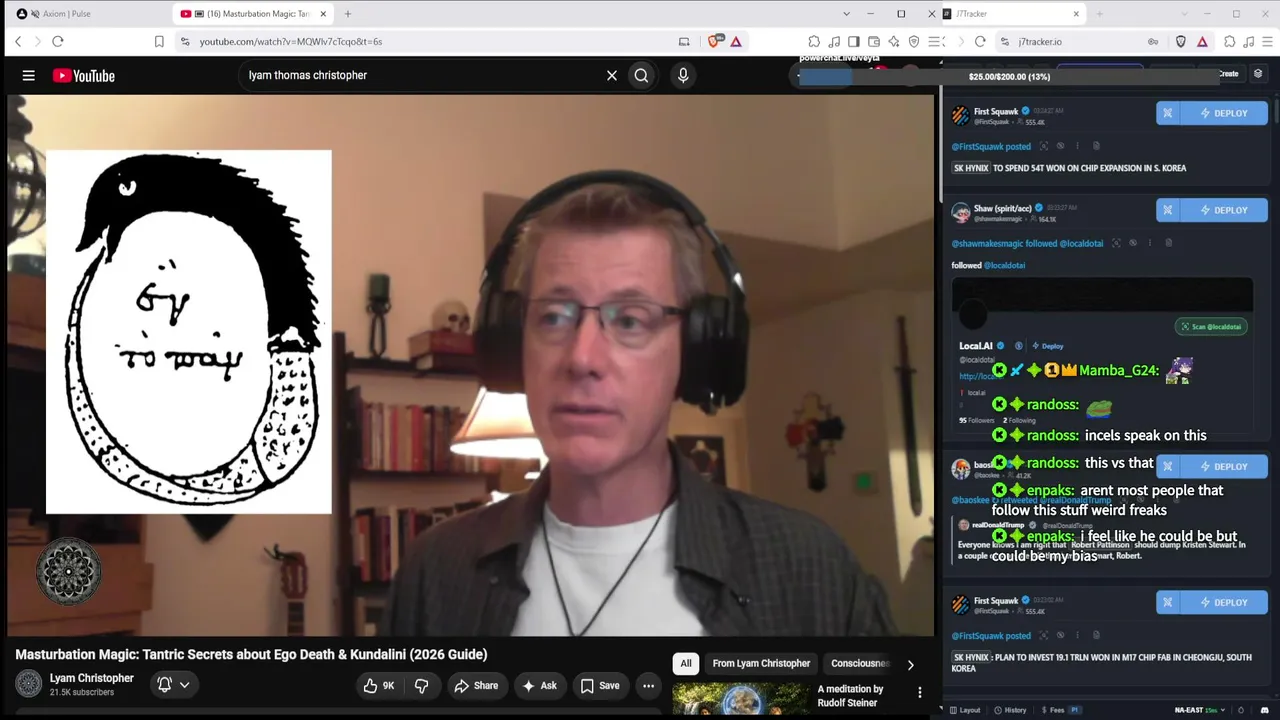
Task: Reload the j7tracker.io page
Action: click(980, 41)
